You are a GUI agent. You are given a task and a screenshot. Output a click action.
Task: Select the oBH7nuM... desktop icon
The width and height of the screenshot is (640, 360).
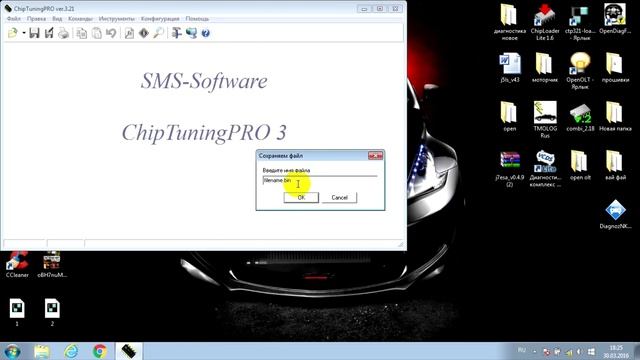[52, 264]
